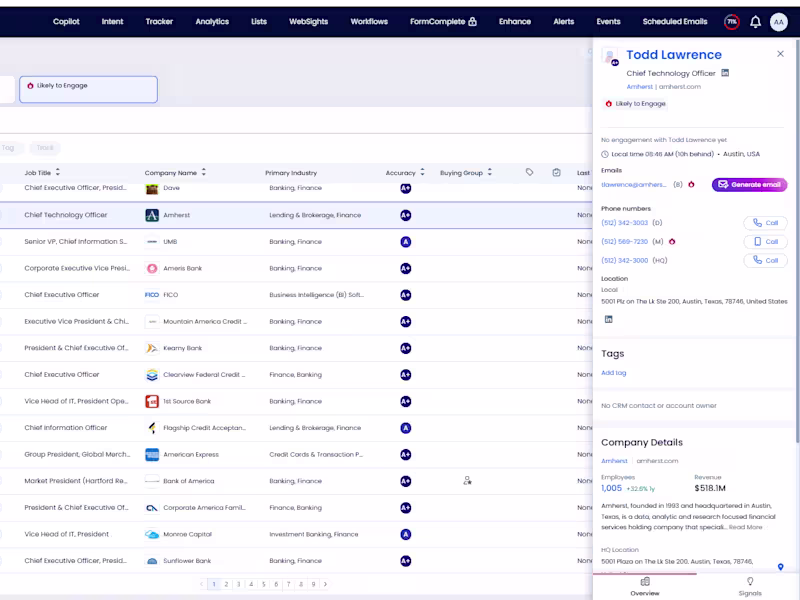Sort by Accuracy column
Screen dimensions: 800x600
(422, 173)
